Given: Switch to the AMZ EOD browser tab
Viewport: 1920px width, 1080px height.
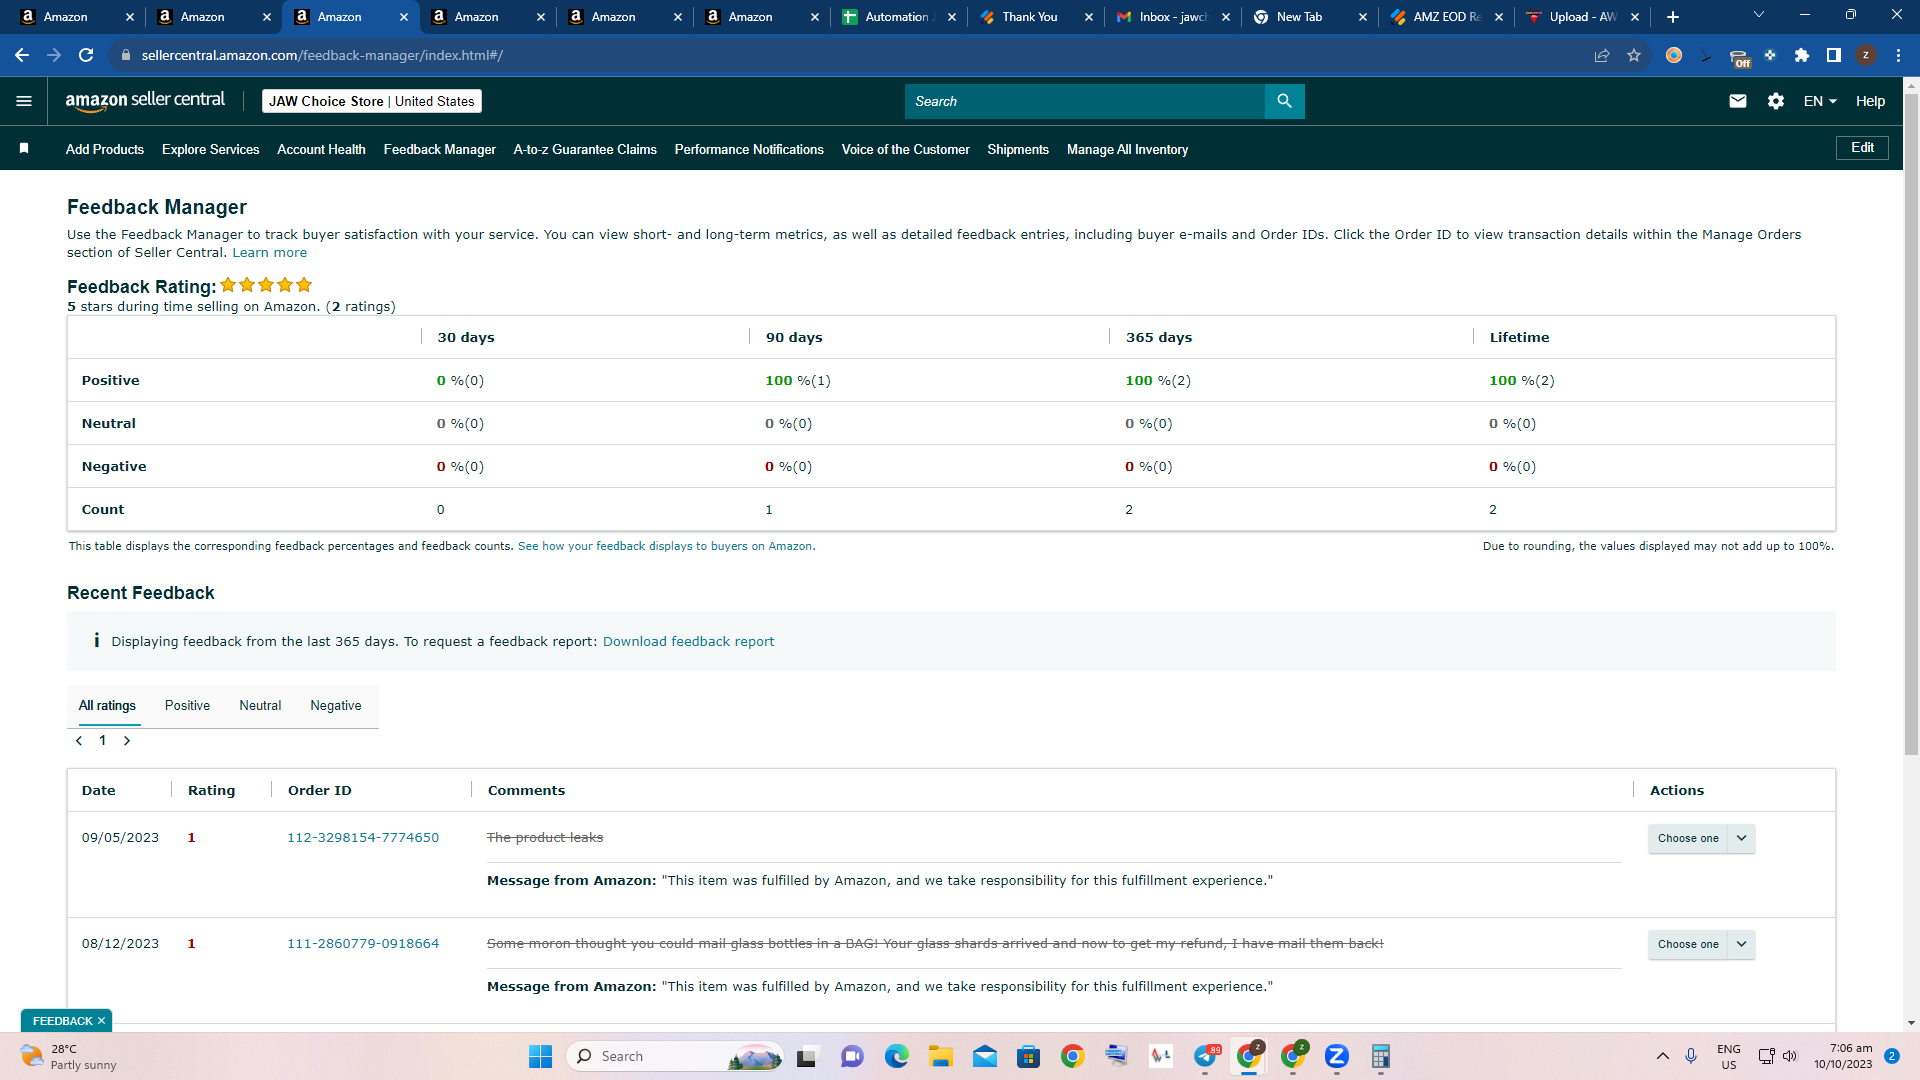Looking at the screenshot, I should click(x=1447, y=17).
